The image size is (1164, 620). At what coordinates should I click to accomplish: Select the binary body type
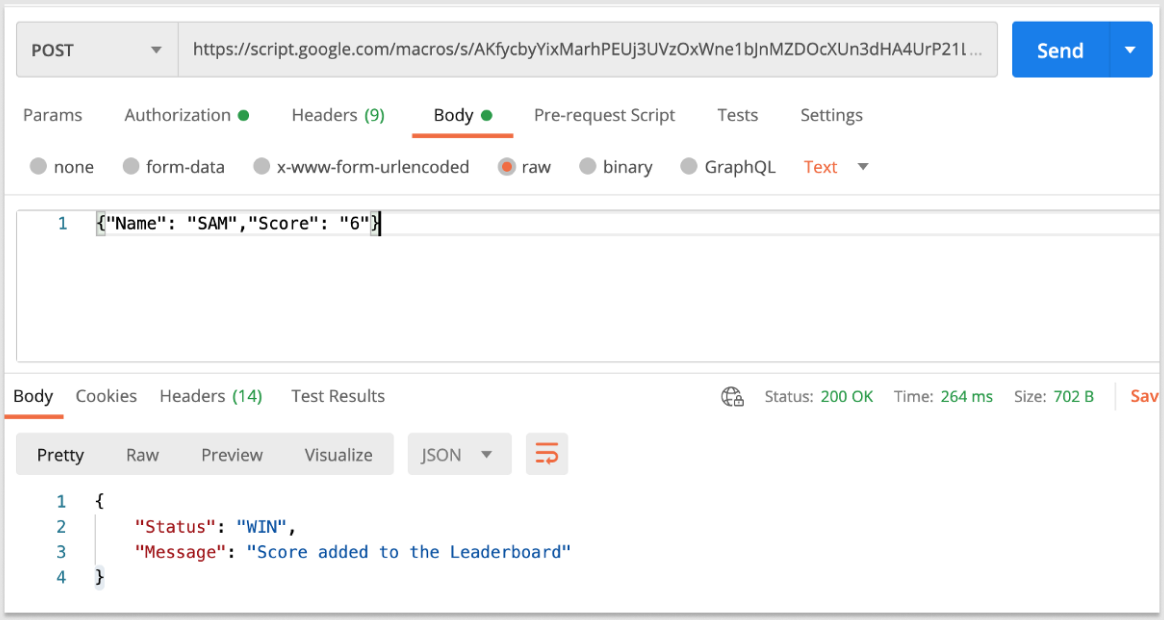[x=616, y=166]
